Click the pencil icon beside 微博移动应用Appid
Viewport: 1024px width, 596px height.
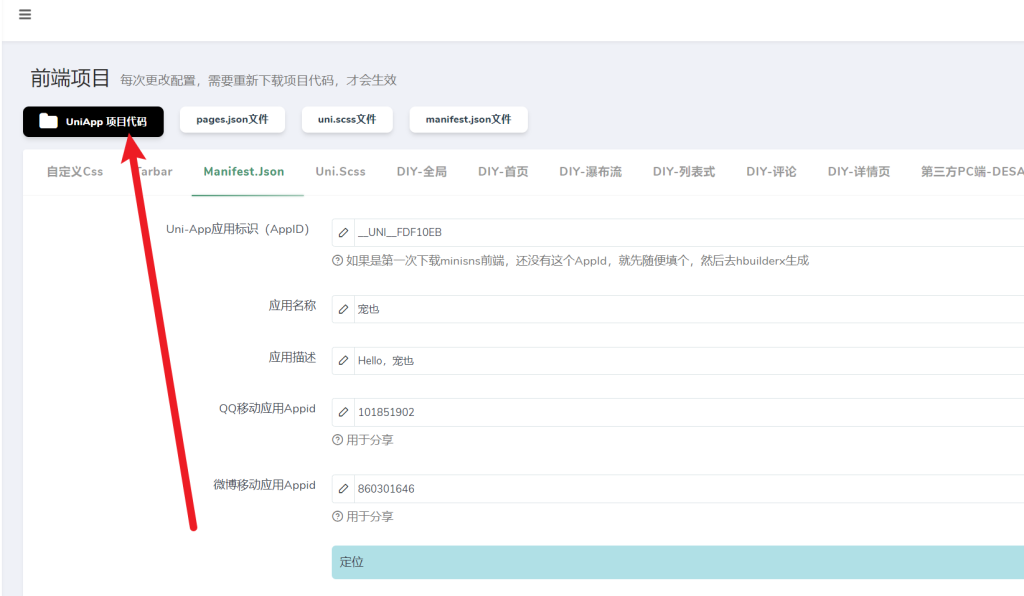tap(343, 488)
